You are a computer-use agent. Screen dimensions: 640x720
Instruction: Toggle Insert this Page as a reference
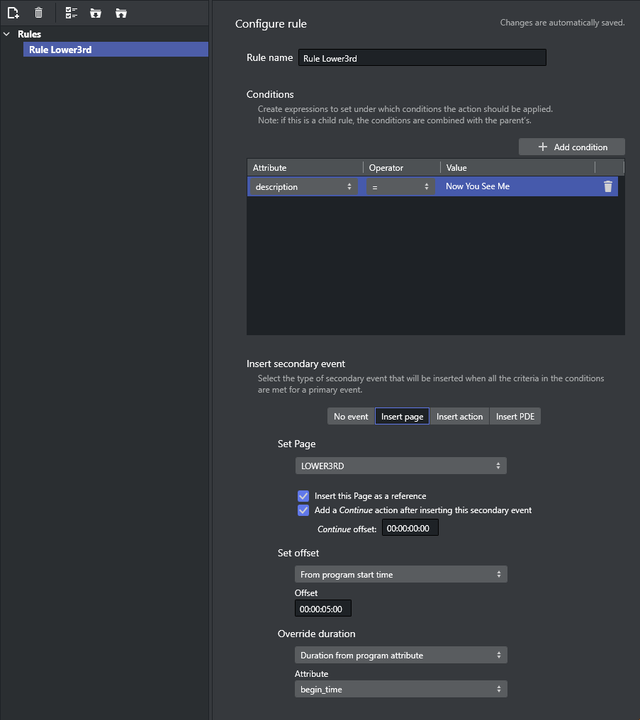(303, 496)
